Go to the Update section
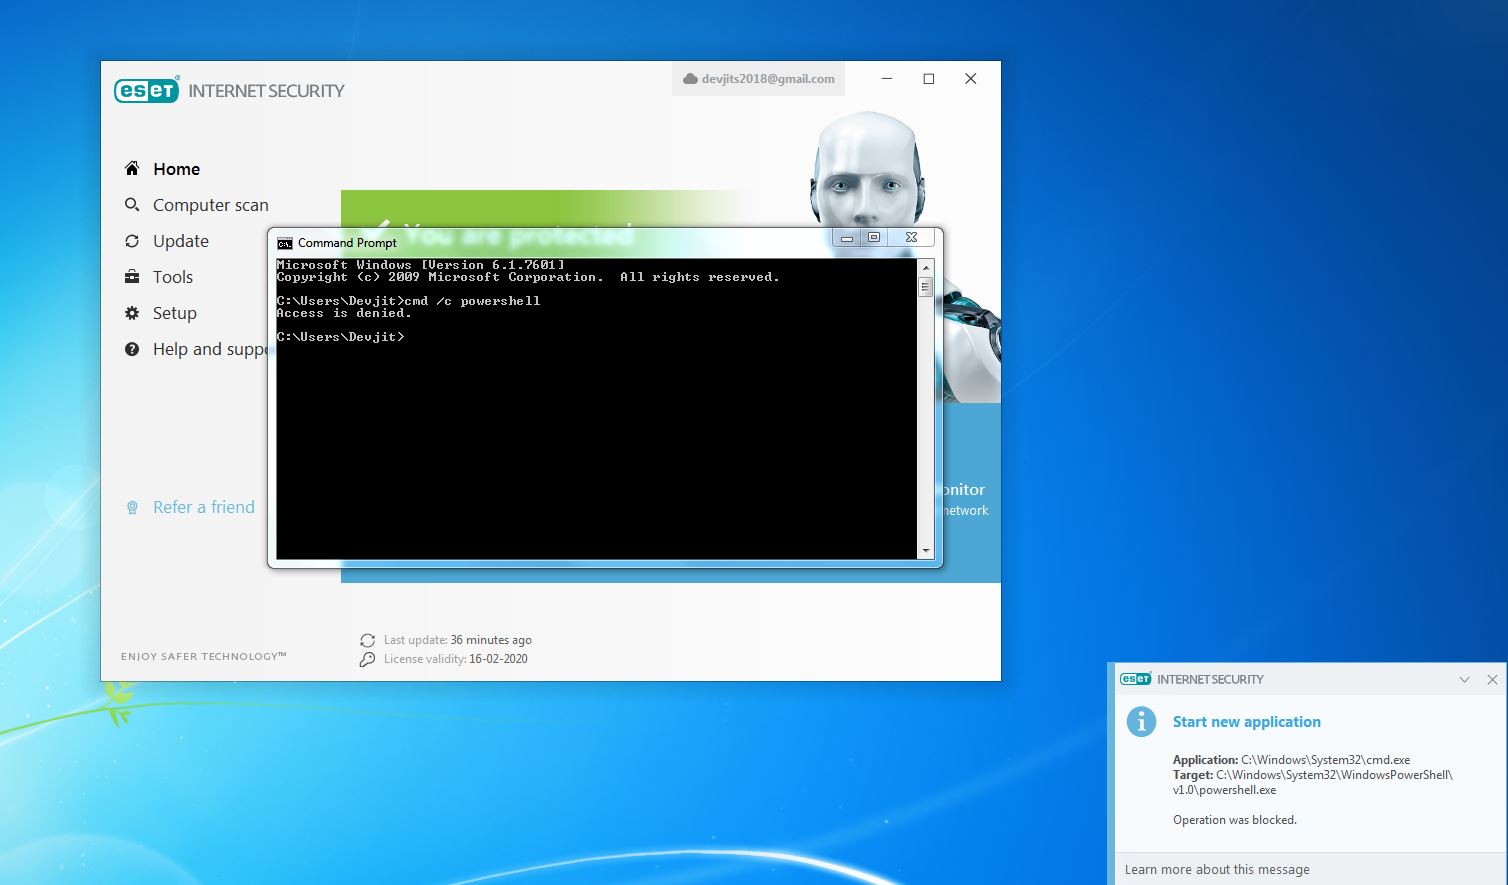 [x=181, y=241]
